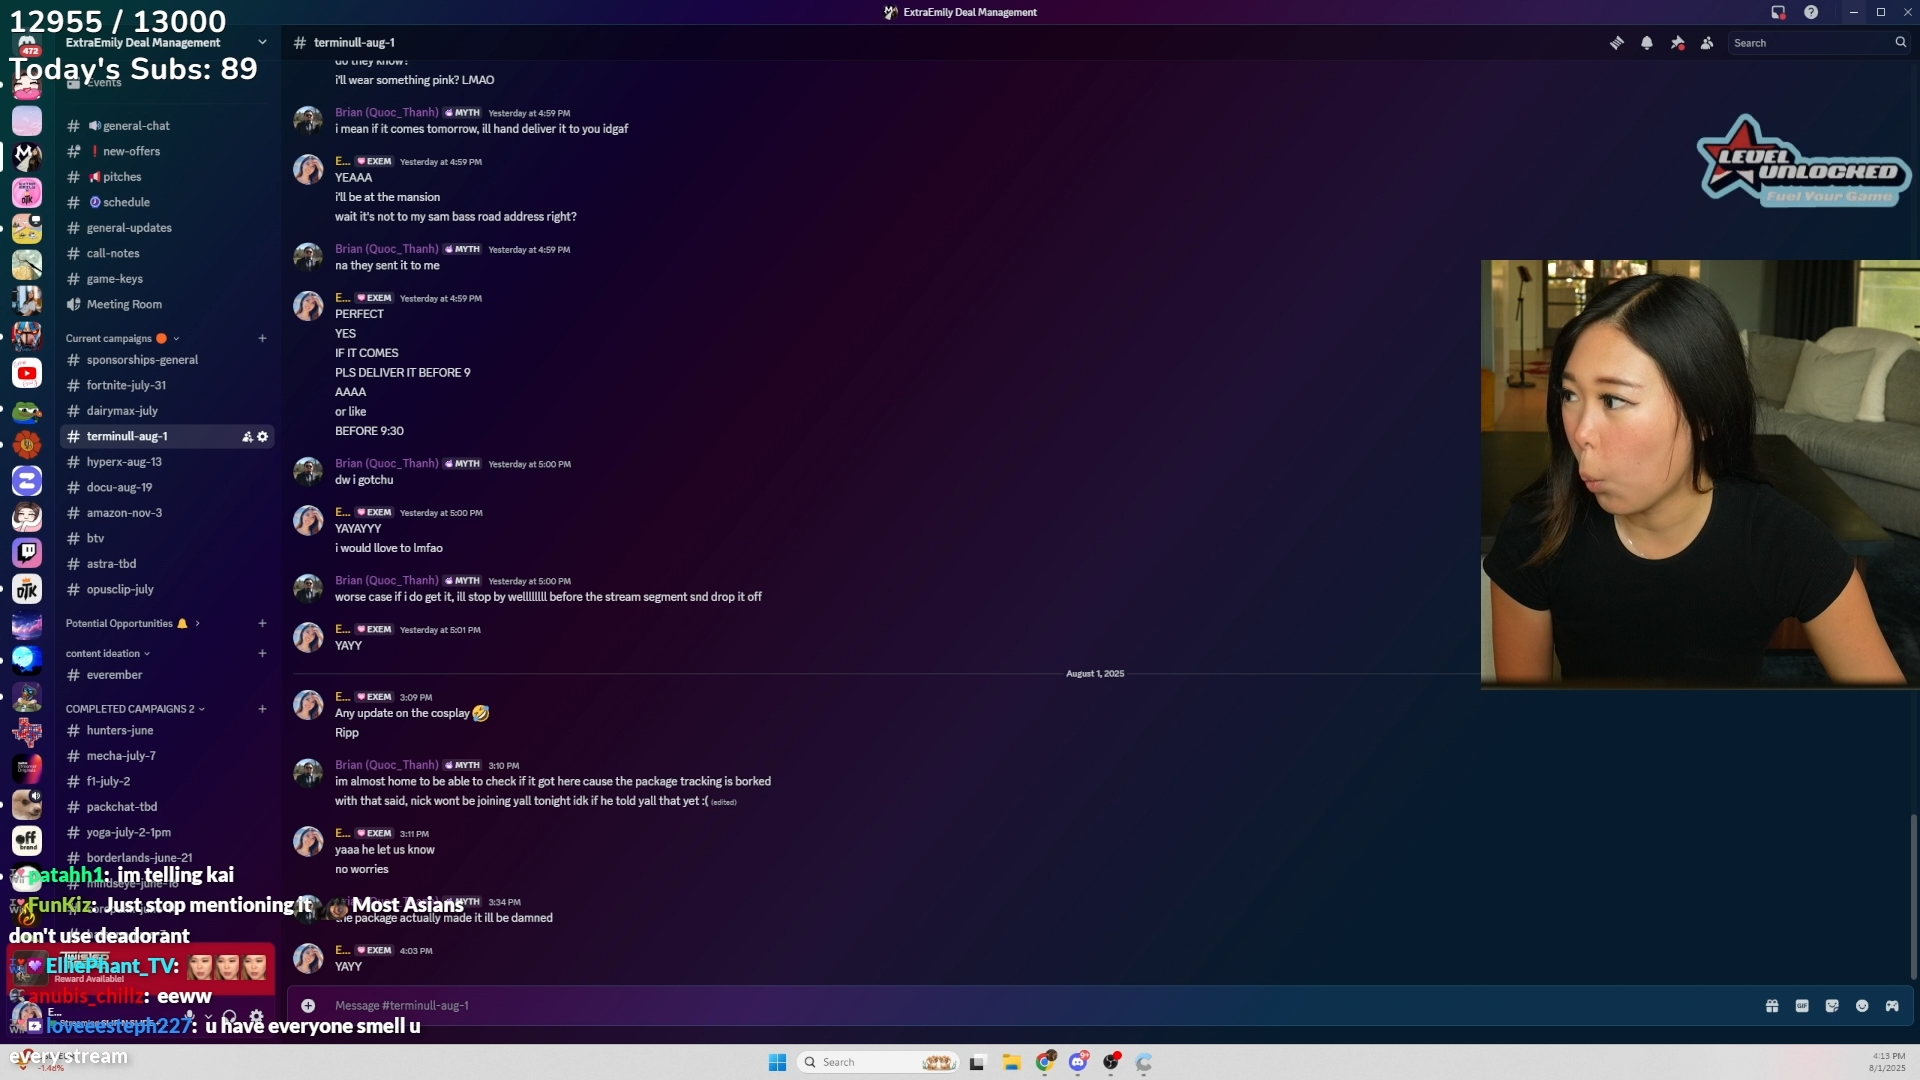
Task: Select general-updates channel
Action: click(167, 228)
